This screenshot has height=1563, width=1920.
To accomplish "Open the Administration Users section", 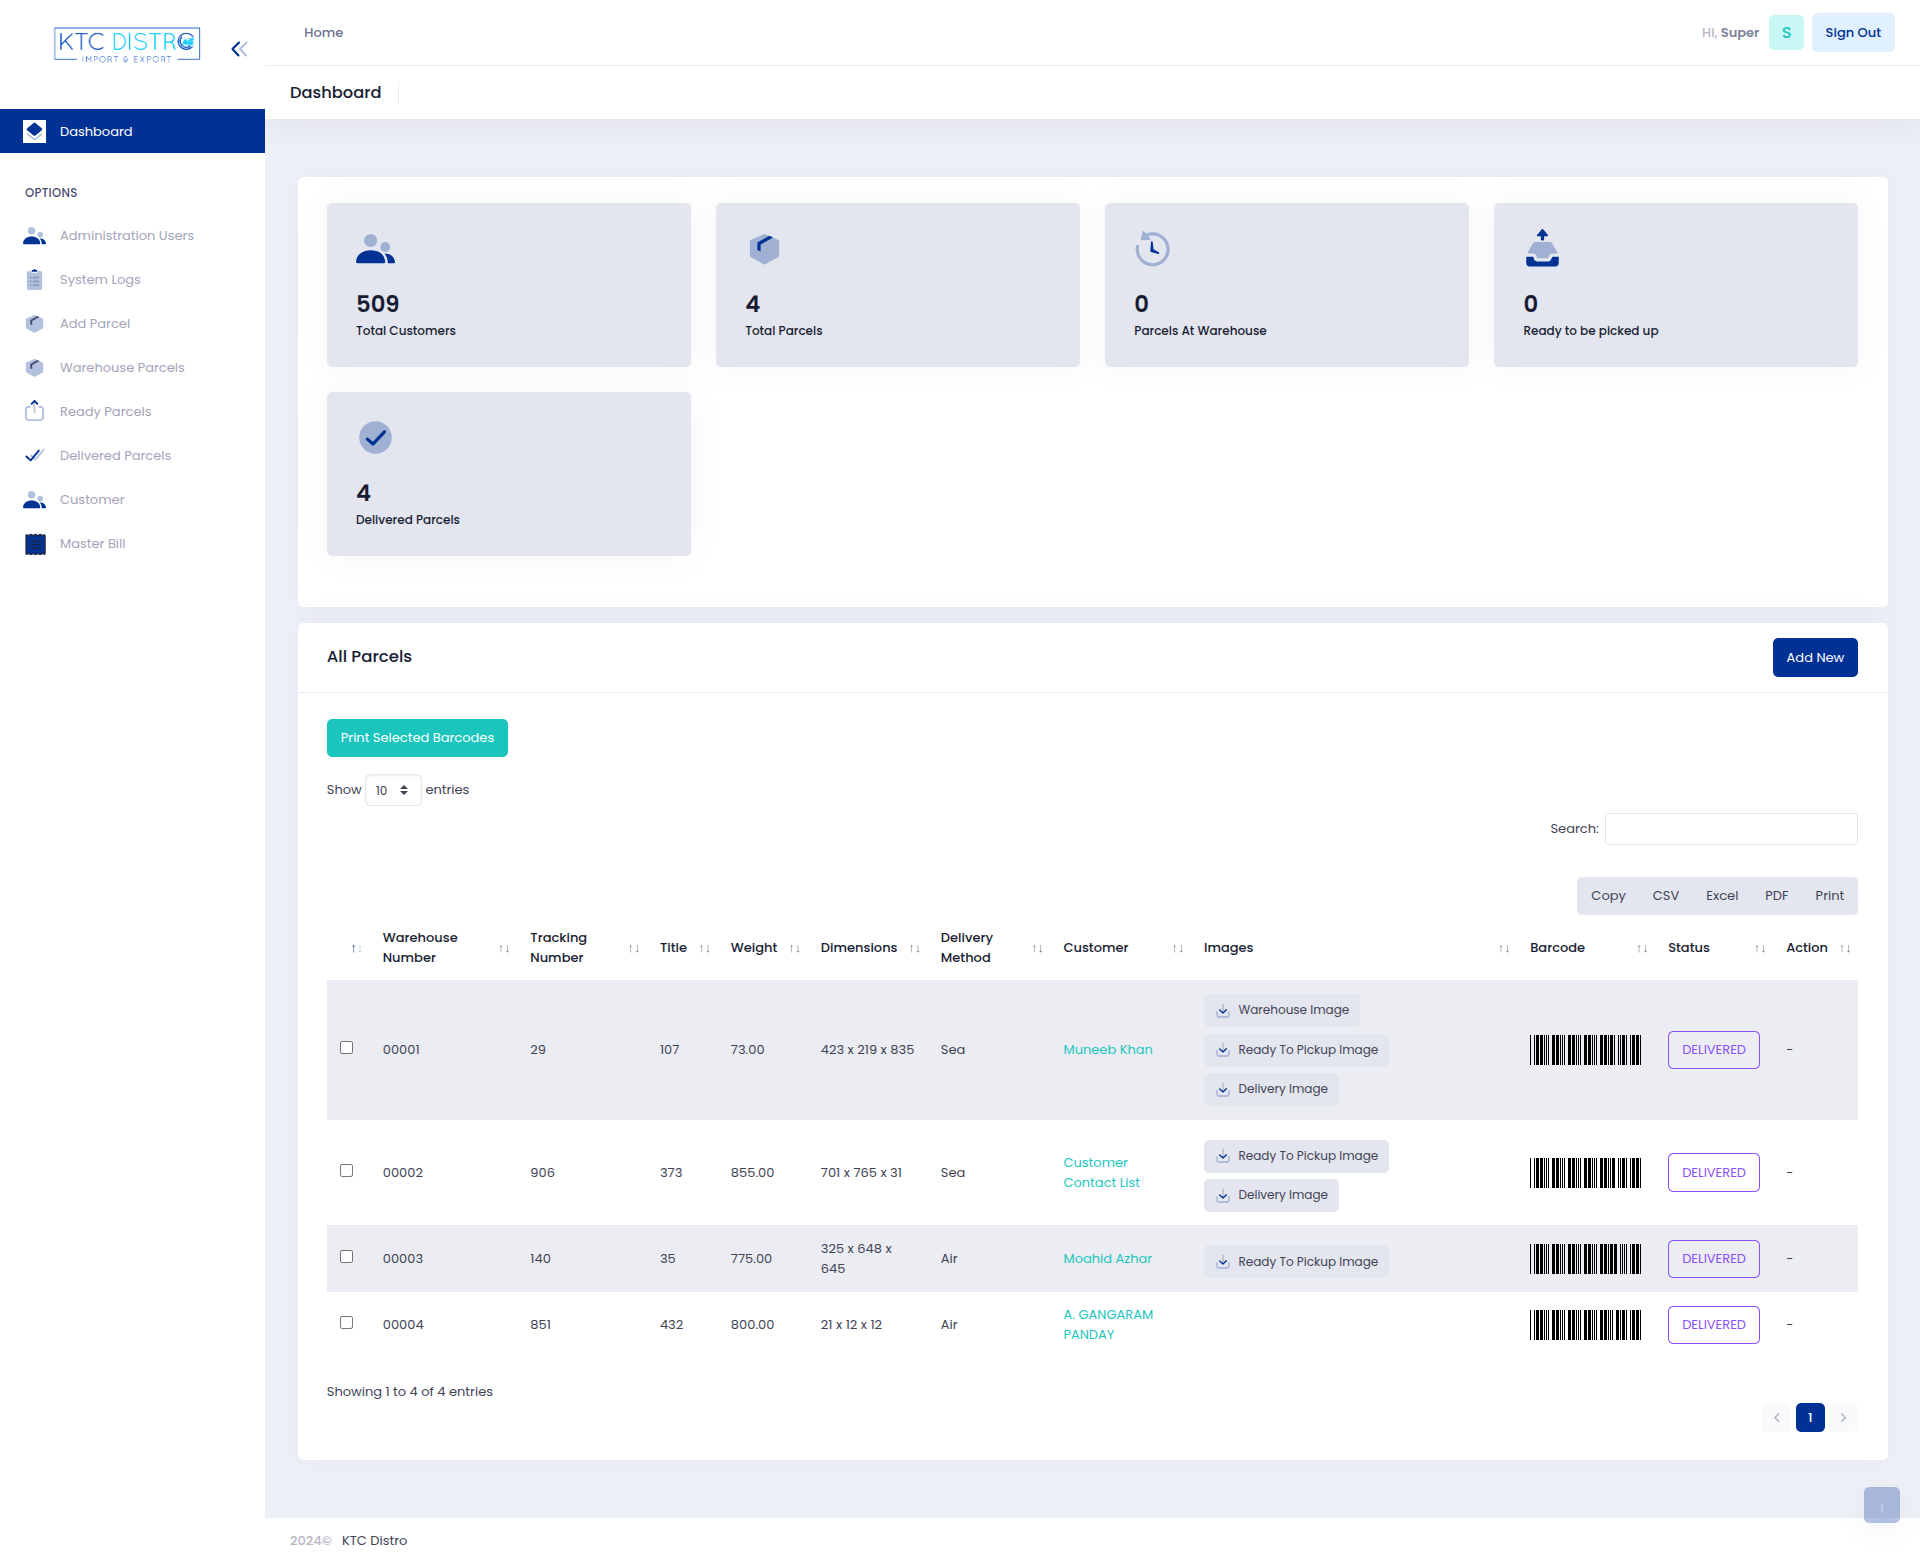I will (125, 235).
